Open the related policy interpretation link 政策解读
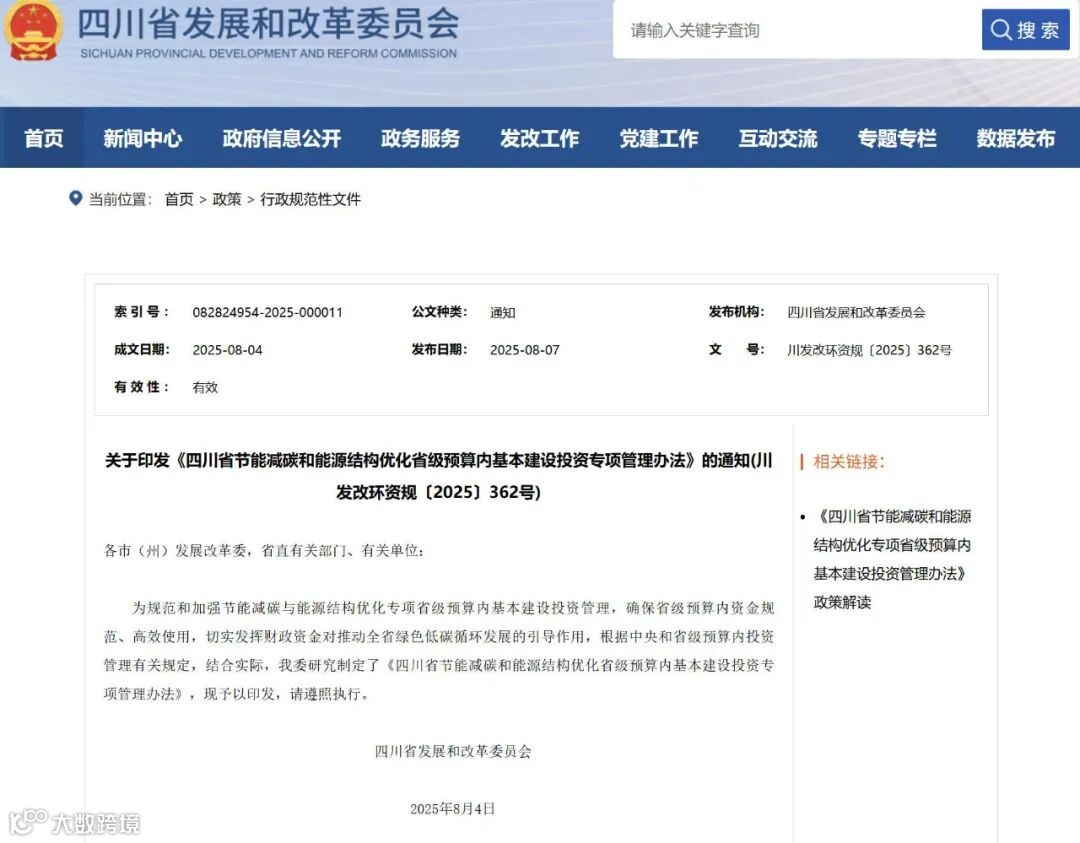 point(892,559)
